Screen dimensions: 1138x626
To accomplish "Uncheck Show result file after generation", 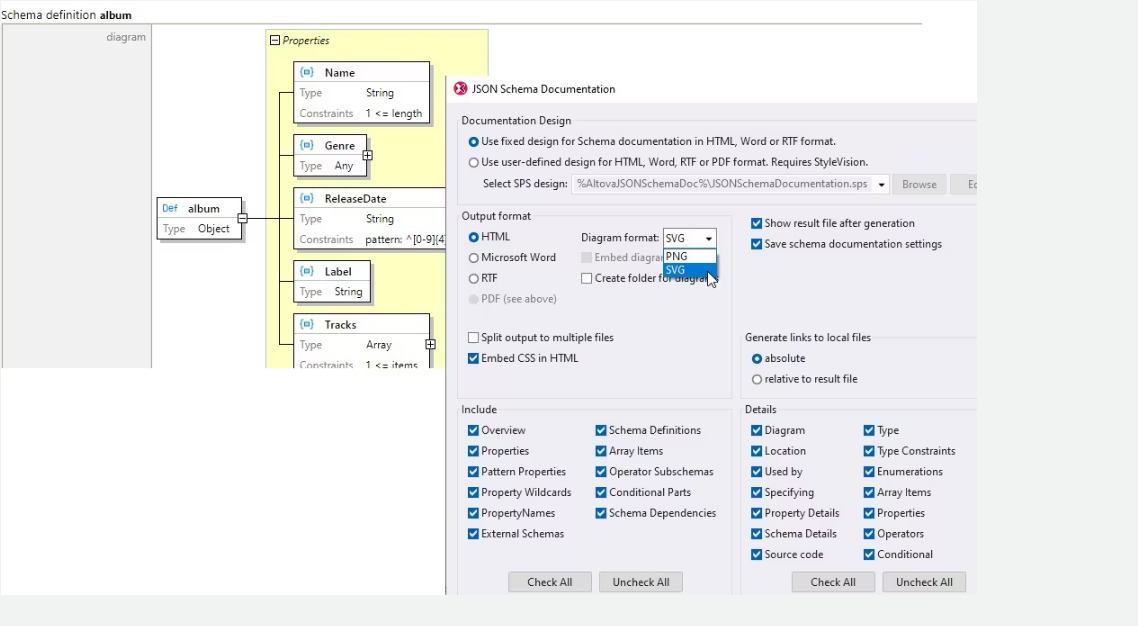I will (x=757, y=224).
